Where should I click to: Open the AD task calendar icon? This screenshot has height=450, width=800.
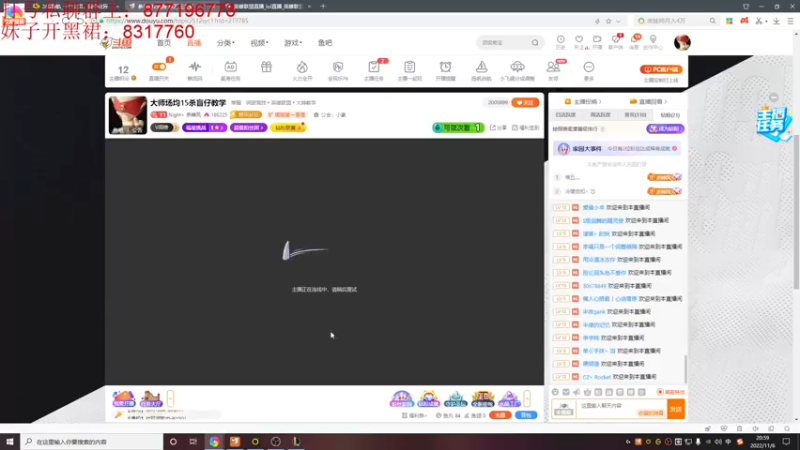pos(231,67)
